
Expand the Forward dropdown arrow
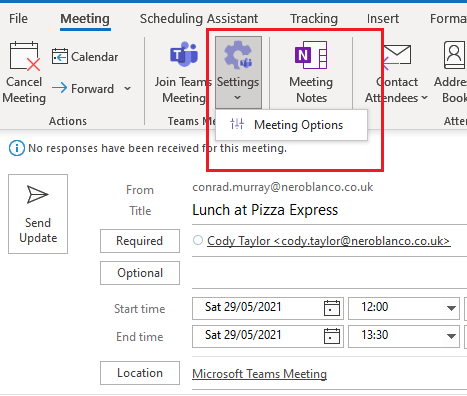[x=127, y=89]
